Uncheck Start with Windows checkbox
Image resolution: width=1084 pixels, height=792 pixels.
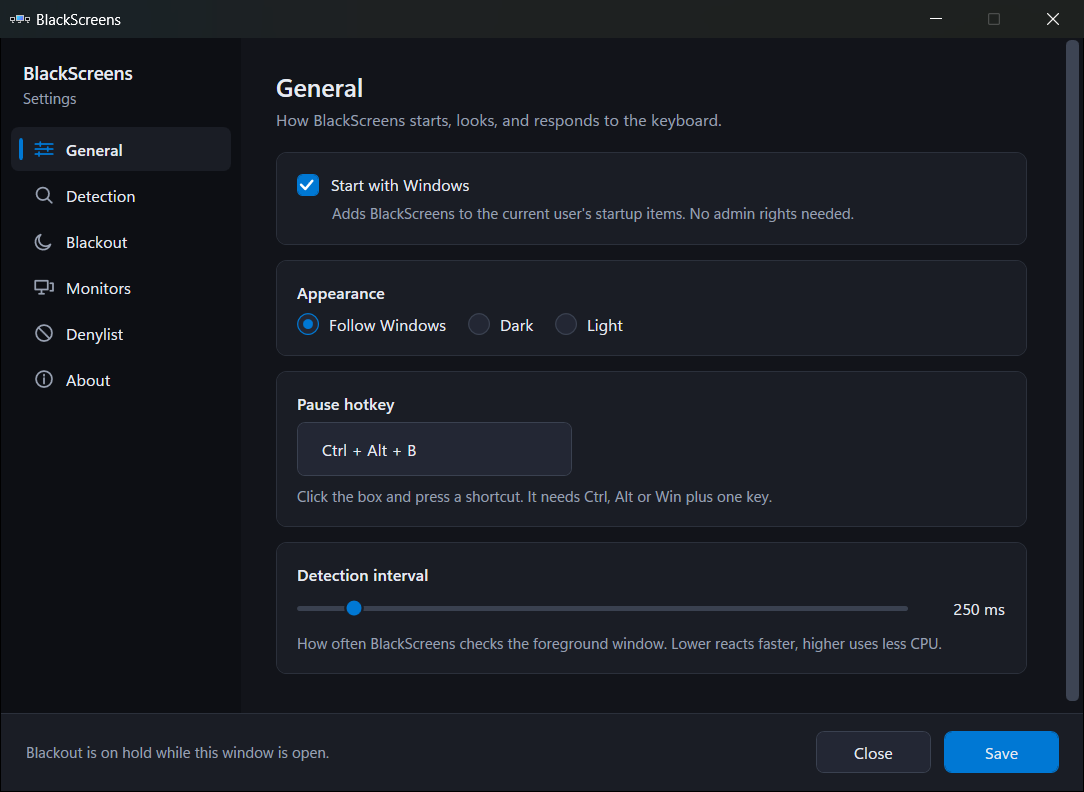point(308,185)
